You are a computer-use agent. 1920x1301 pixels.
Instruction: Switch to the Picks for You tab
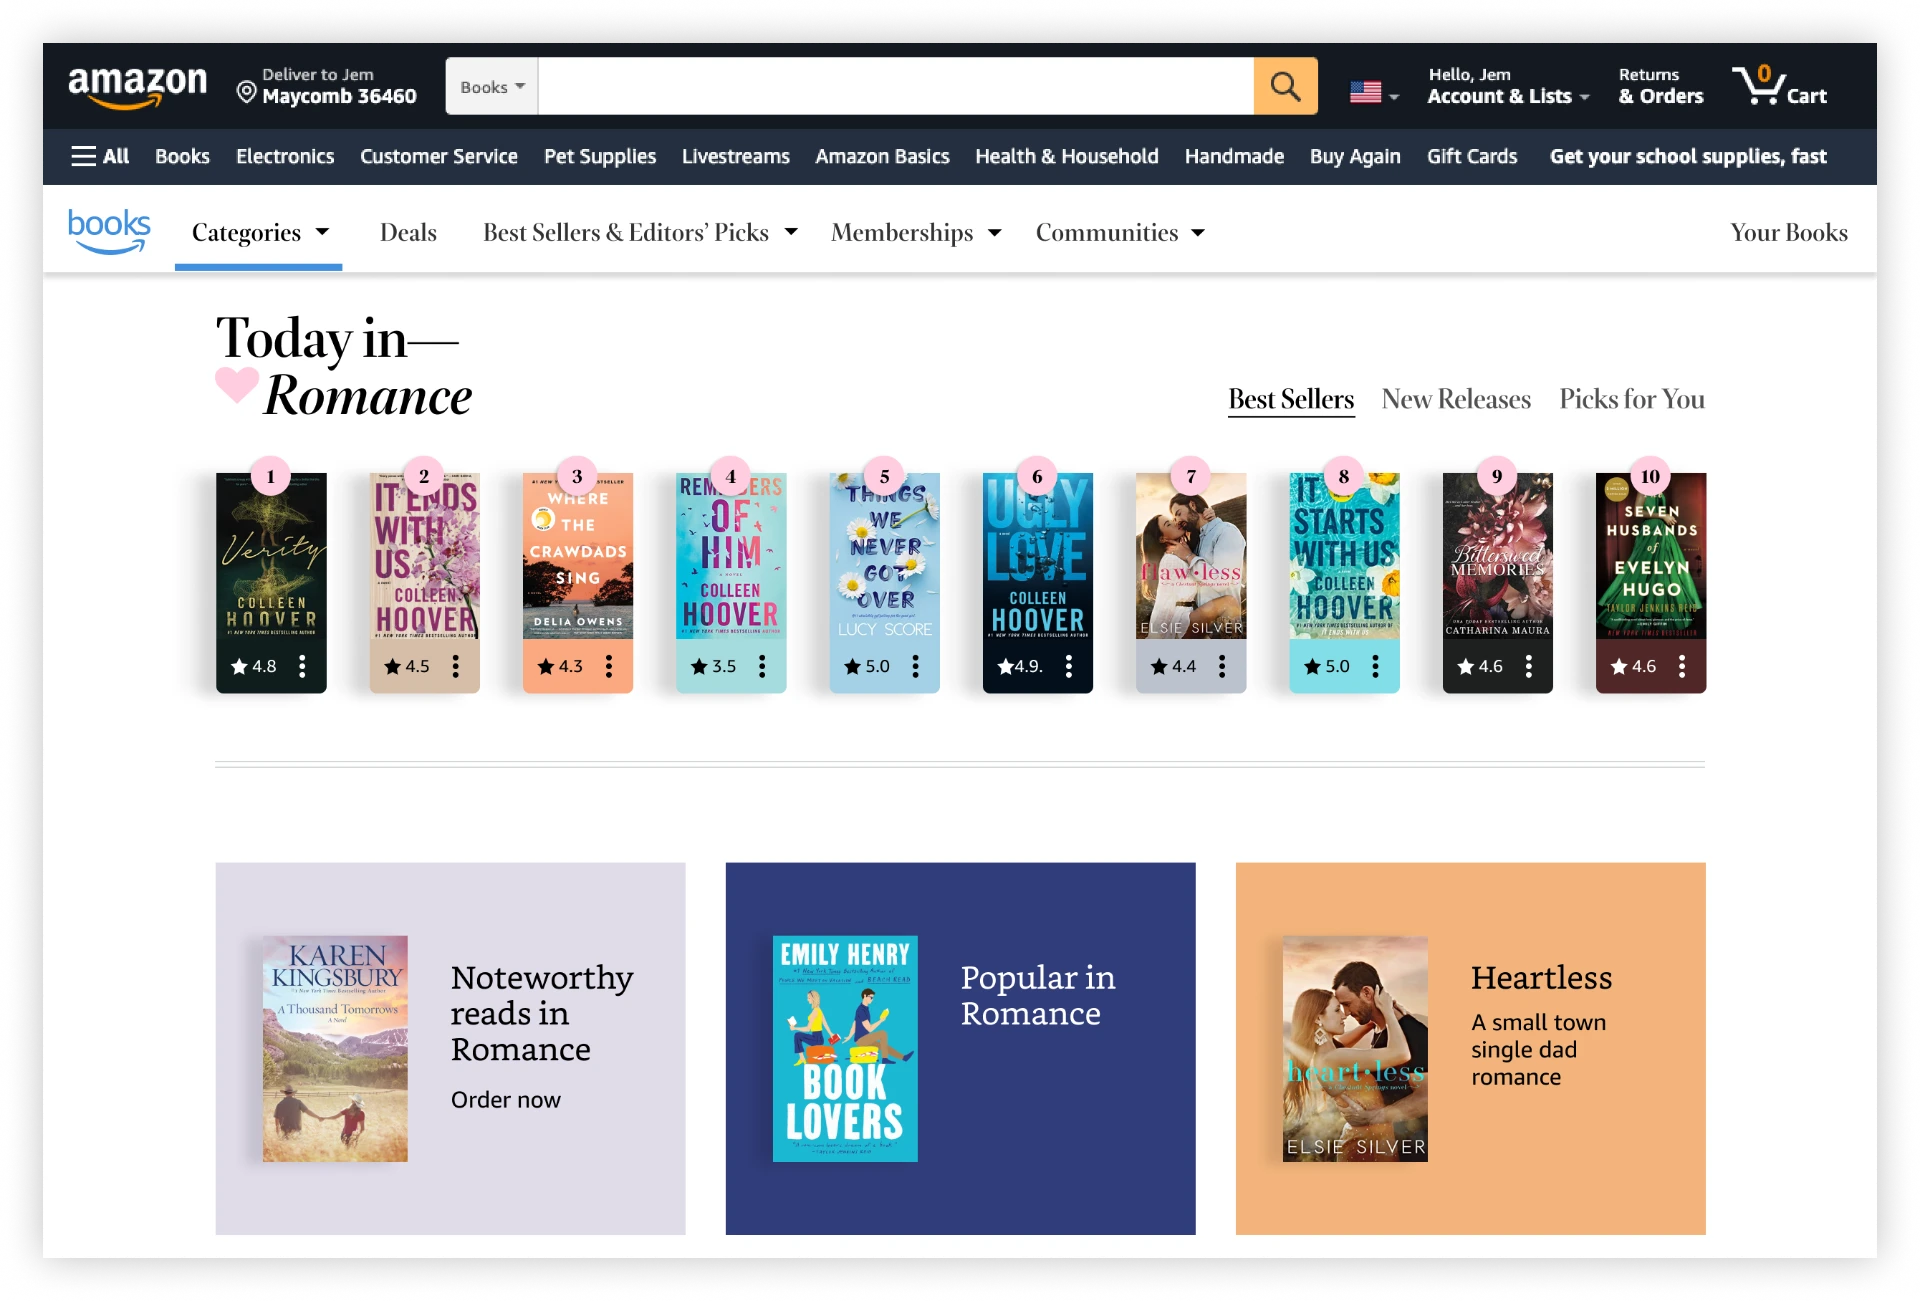click(x=1632, y=399)
